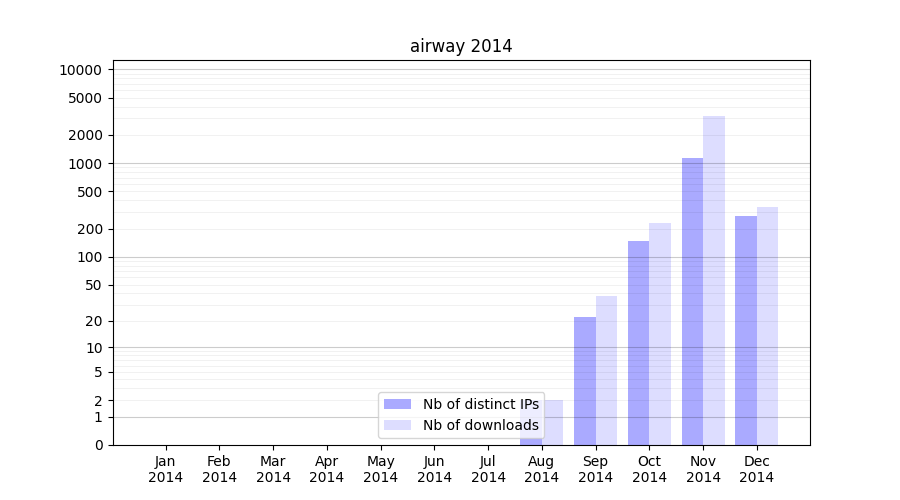This screenshot has height=500, width=900.
Task: Click the 10000 y-axis tick label
Action: pyautogui.click(x=80, y=70)
